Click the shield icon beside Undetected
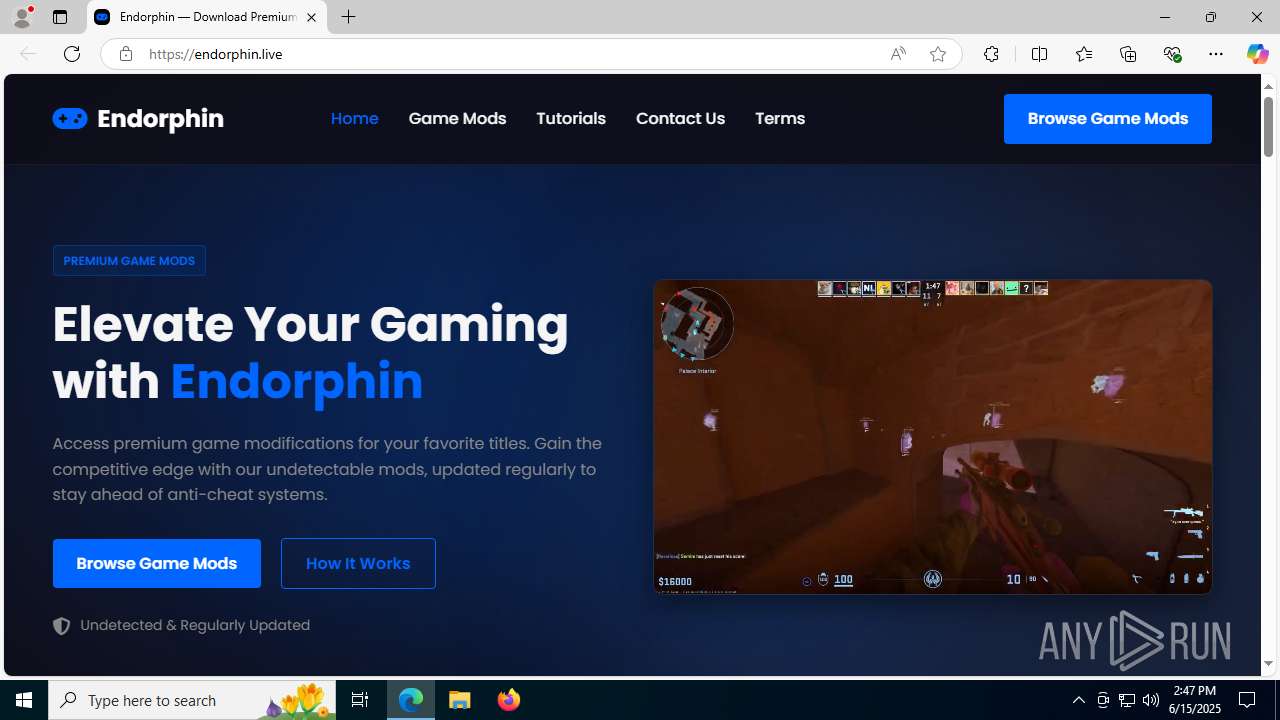 click(x=62, y=626)
